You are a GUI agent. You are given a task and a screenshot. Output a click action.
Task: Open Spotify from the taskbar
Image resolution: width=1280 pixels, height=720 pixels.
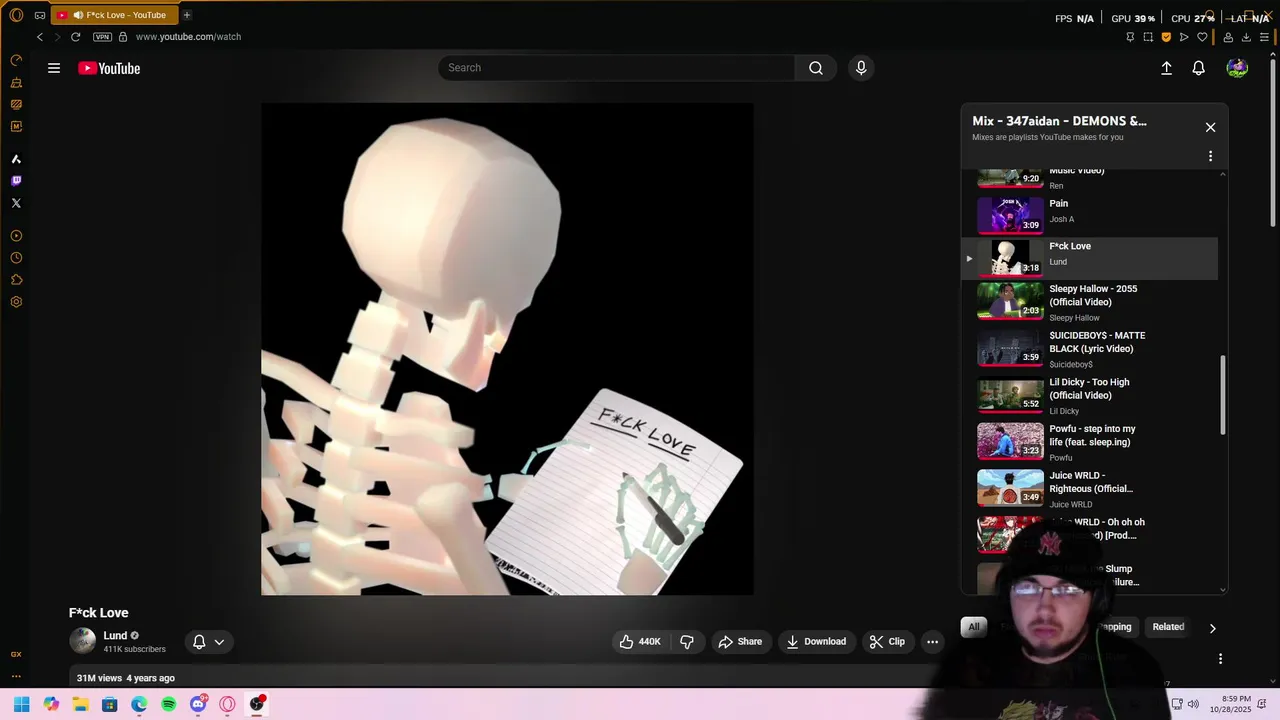tap(169, 704)
